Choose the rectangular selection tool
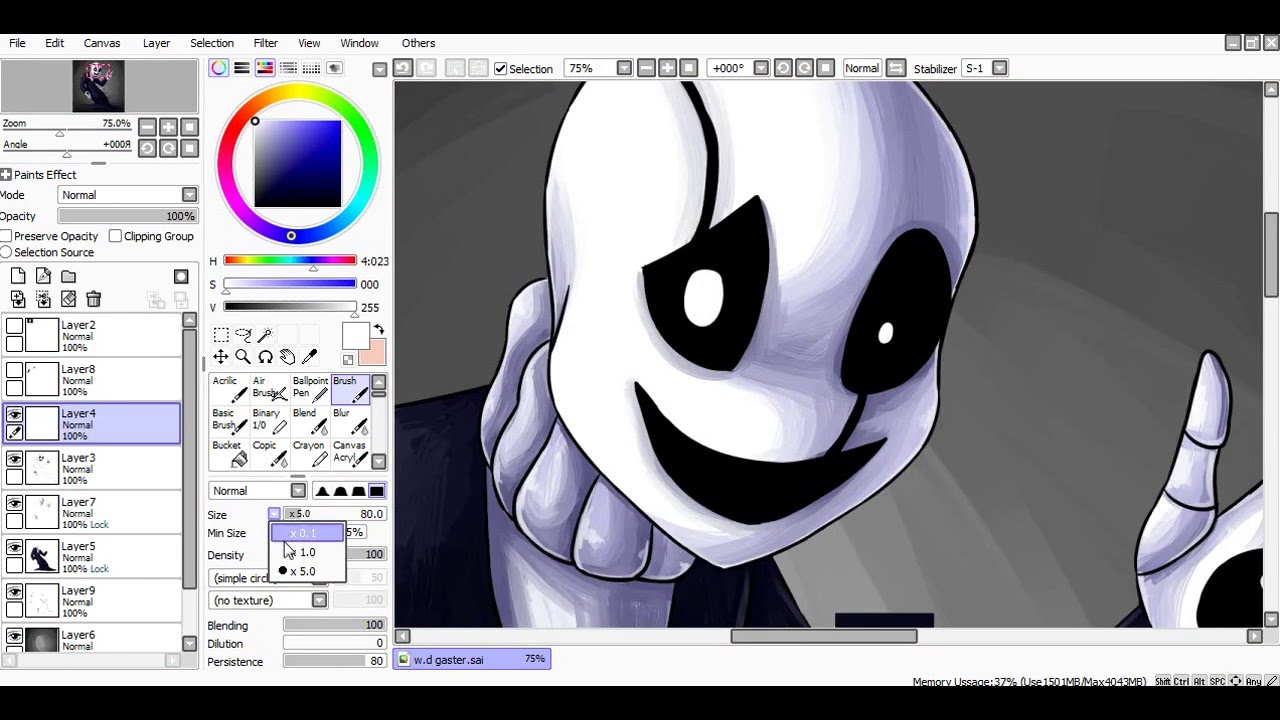This screenshot has width=1280, height=720. coord(221,335)
